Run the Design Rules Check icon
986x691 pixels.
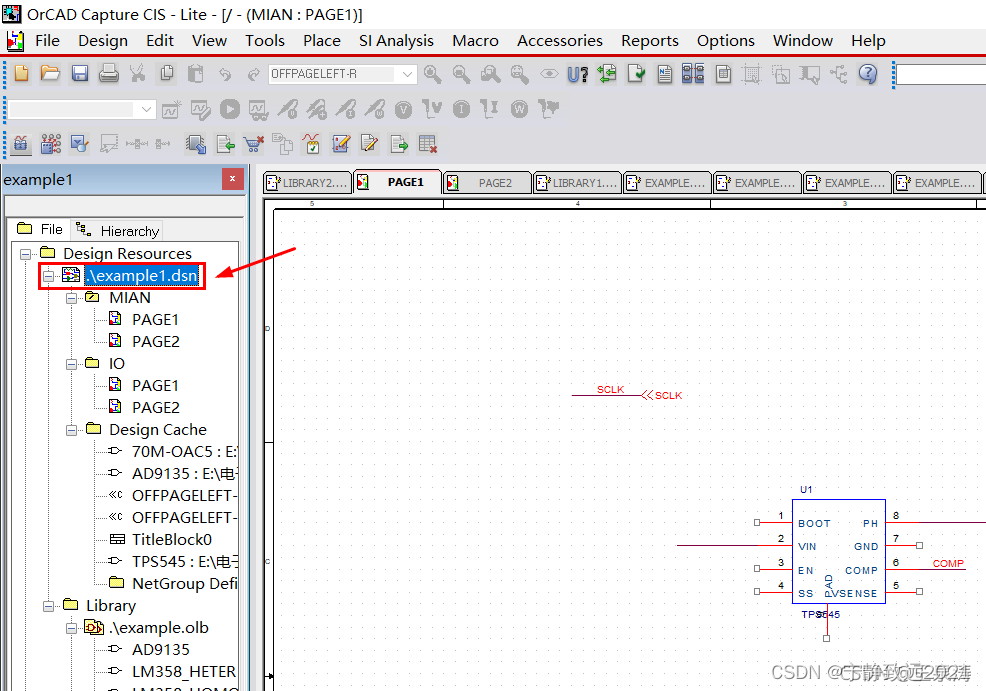coord(636,74)
